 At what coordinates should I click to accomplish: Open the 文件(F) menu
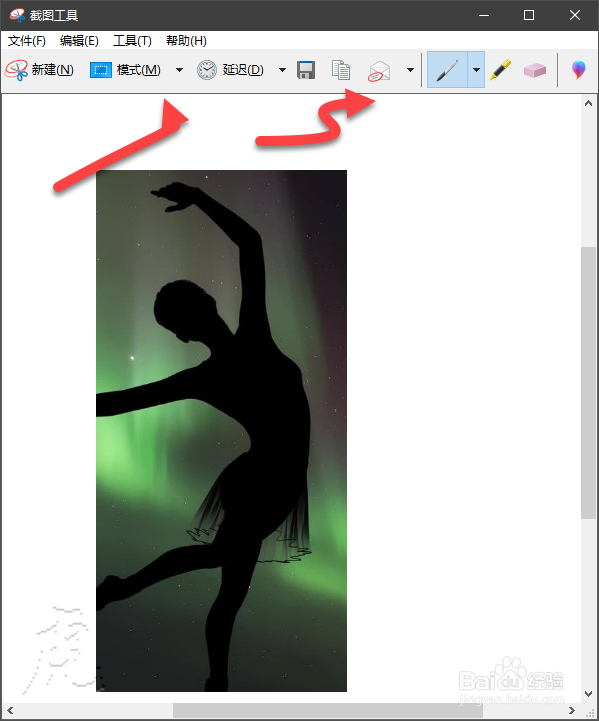(27, 41)
